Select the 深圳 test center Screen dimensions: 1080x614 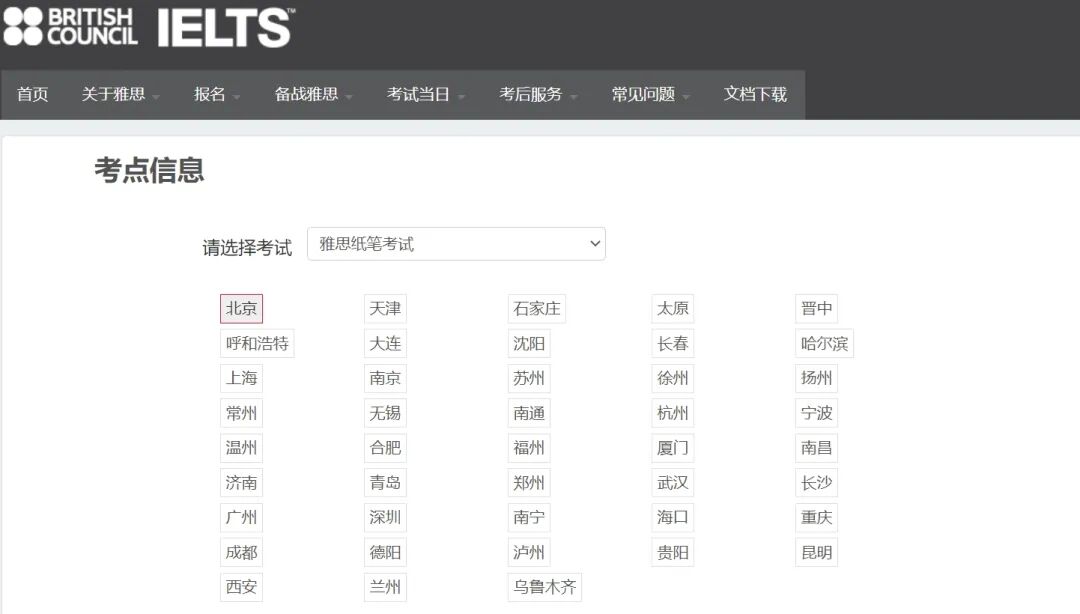tap(385, 517)
